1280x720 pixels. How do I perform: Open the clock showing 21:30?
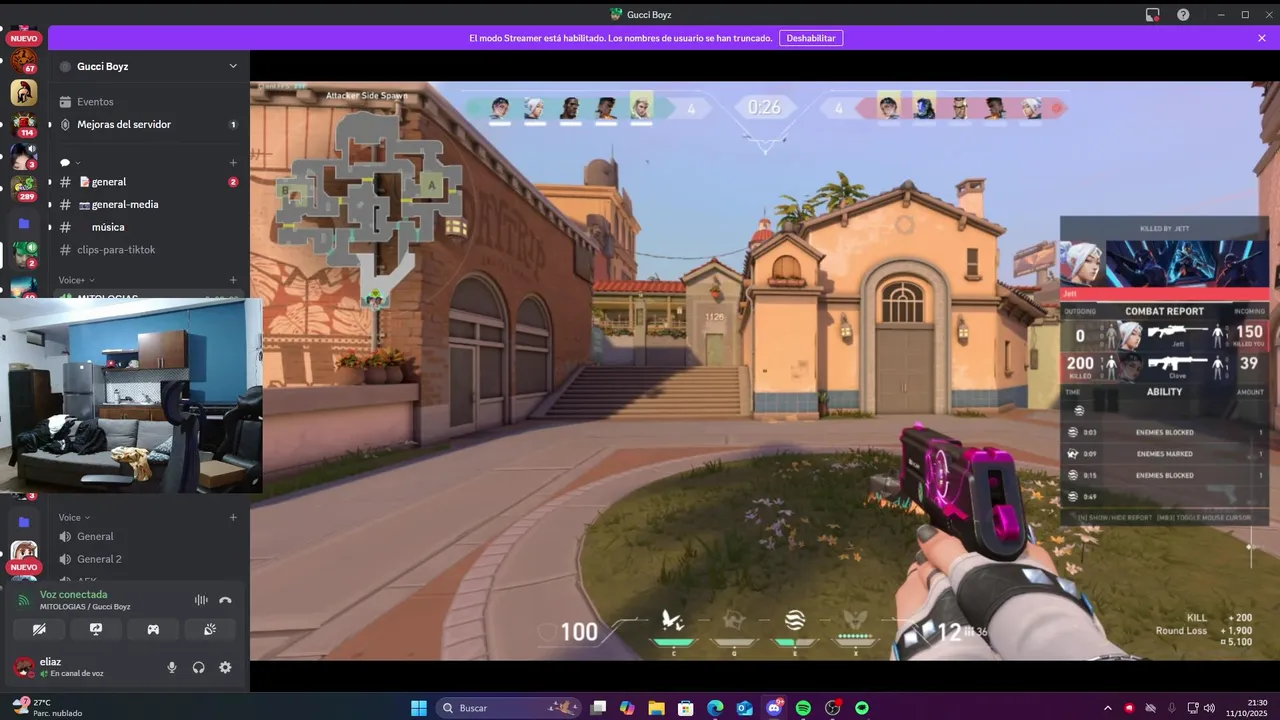1246,708
